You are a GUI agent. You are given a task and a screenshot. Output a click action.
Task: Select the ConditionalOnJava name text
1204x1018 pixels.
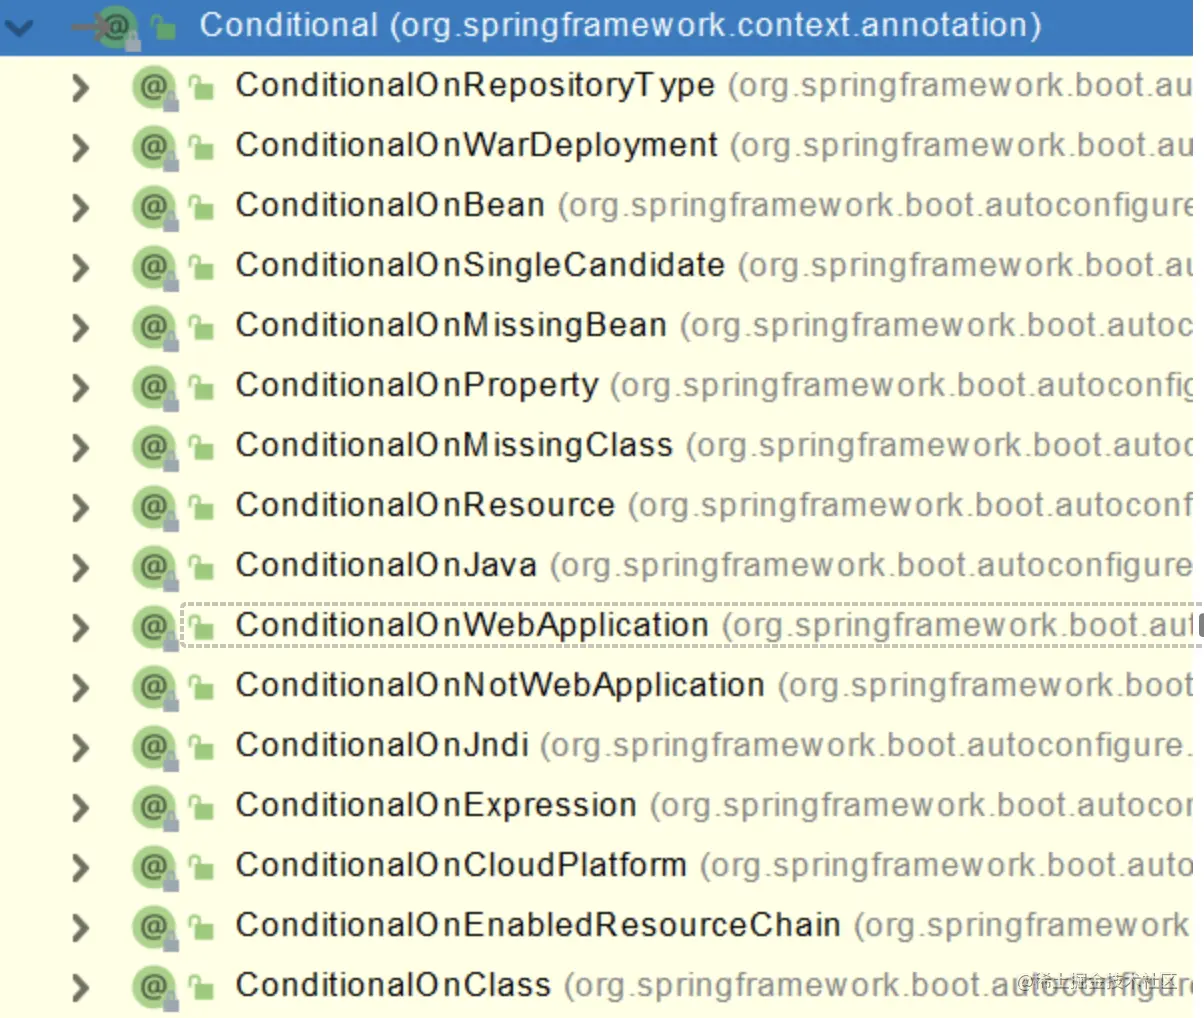tap(386, 566)
